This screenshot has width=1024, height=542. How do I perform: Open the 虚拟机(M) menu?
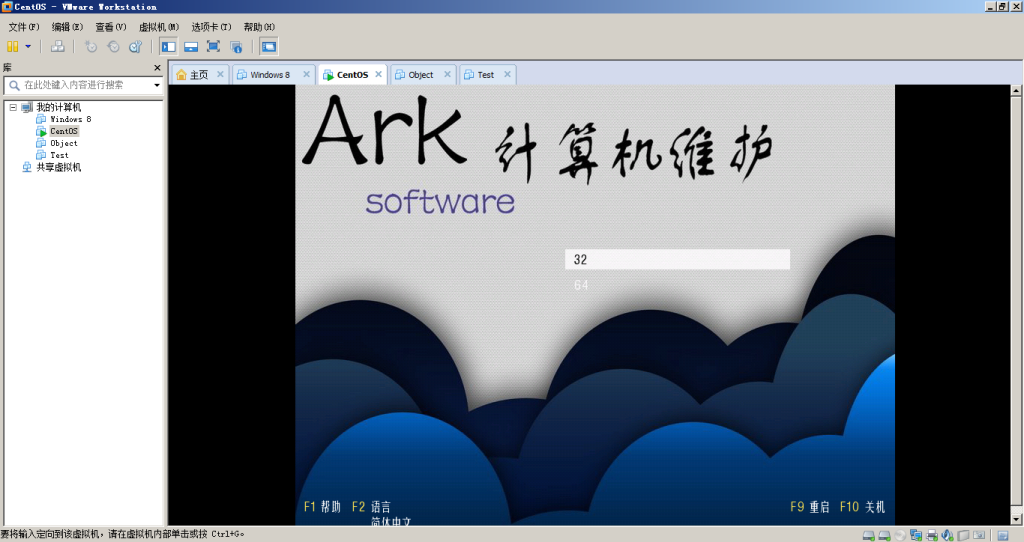click(159, 27)
